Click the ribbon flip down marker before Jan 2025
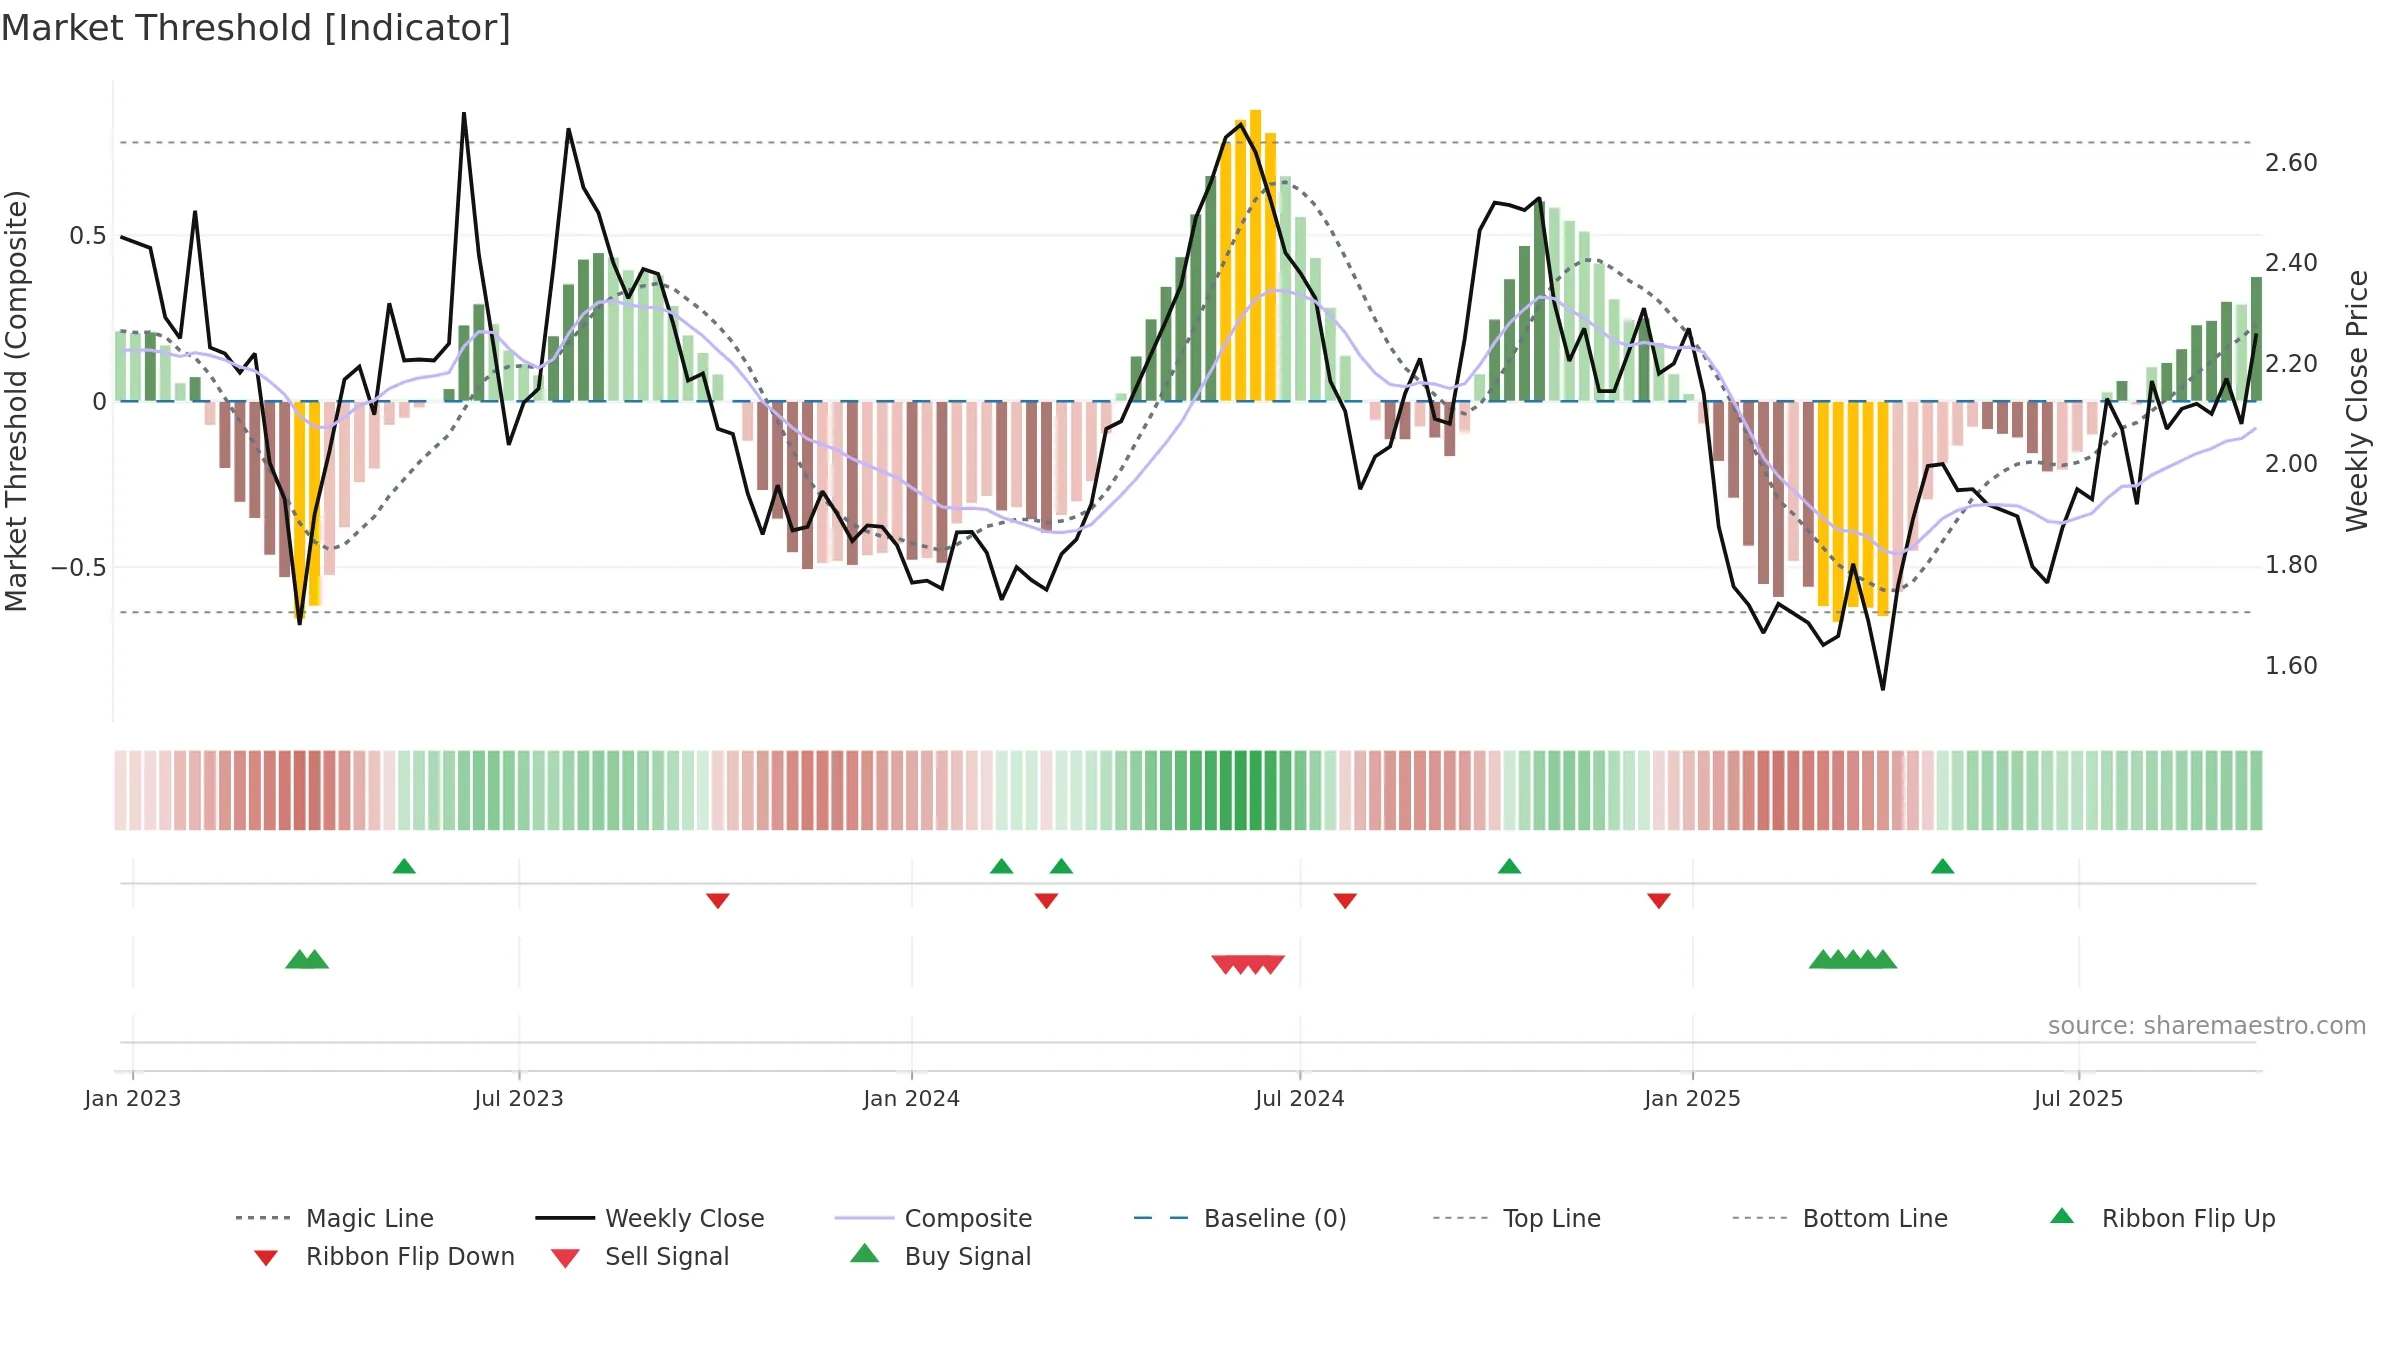The height and width of the screenshot is (1350, 2400). point(1659,901)
